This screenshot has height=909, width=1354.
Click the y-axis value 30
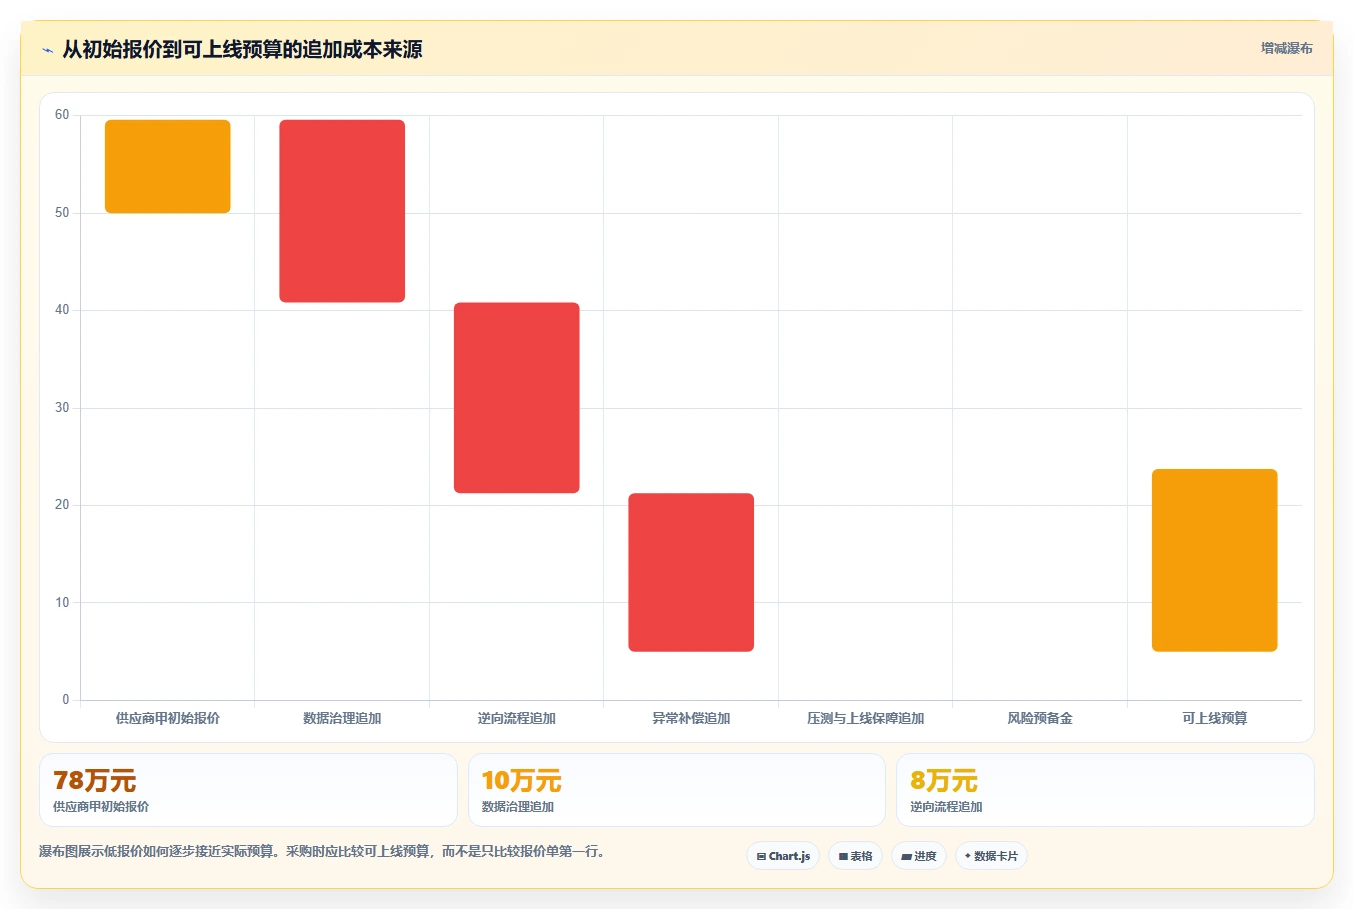(x=62, y=408)
